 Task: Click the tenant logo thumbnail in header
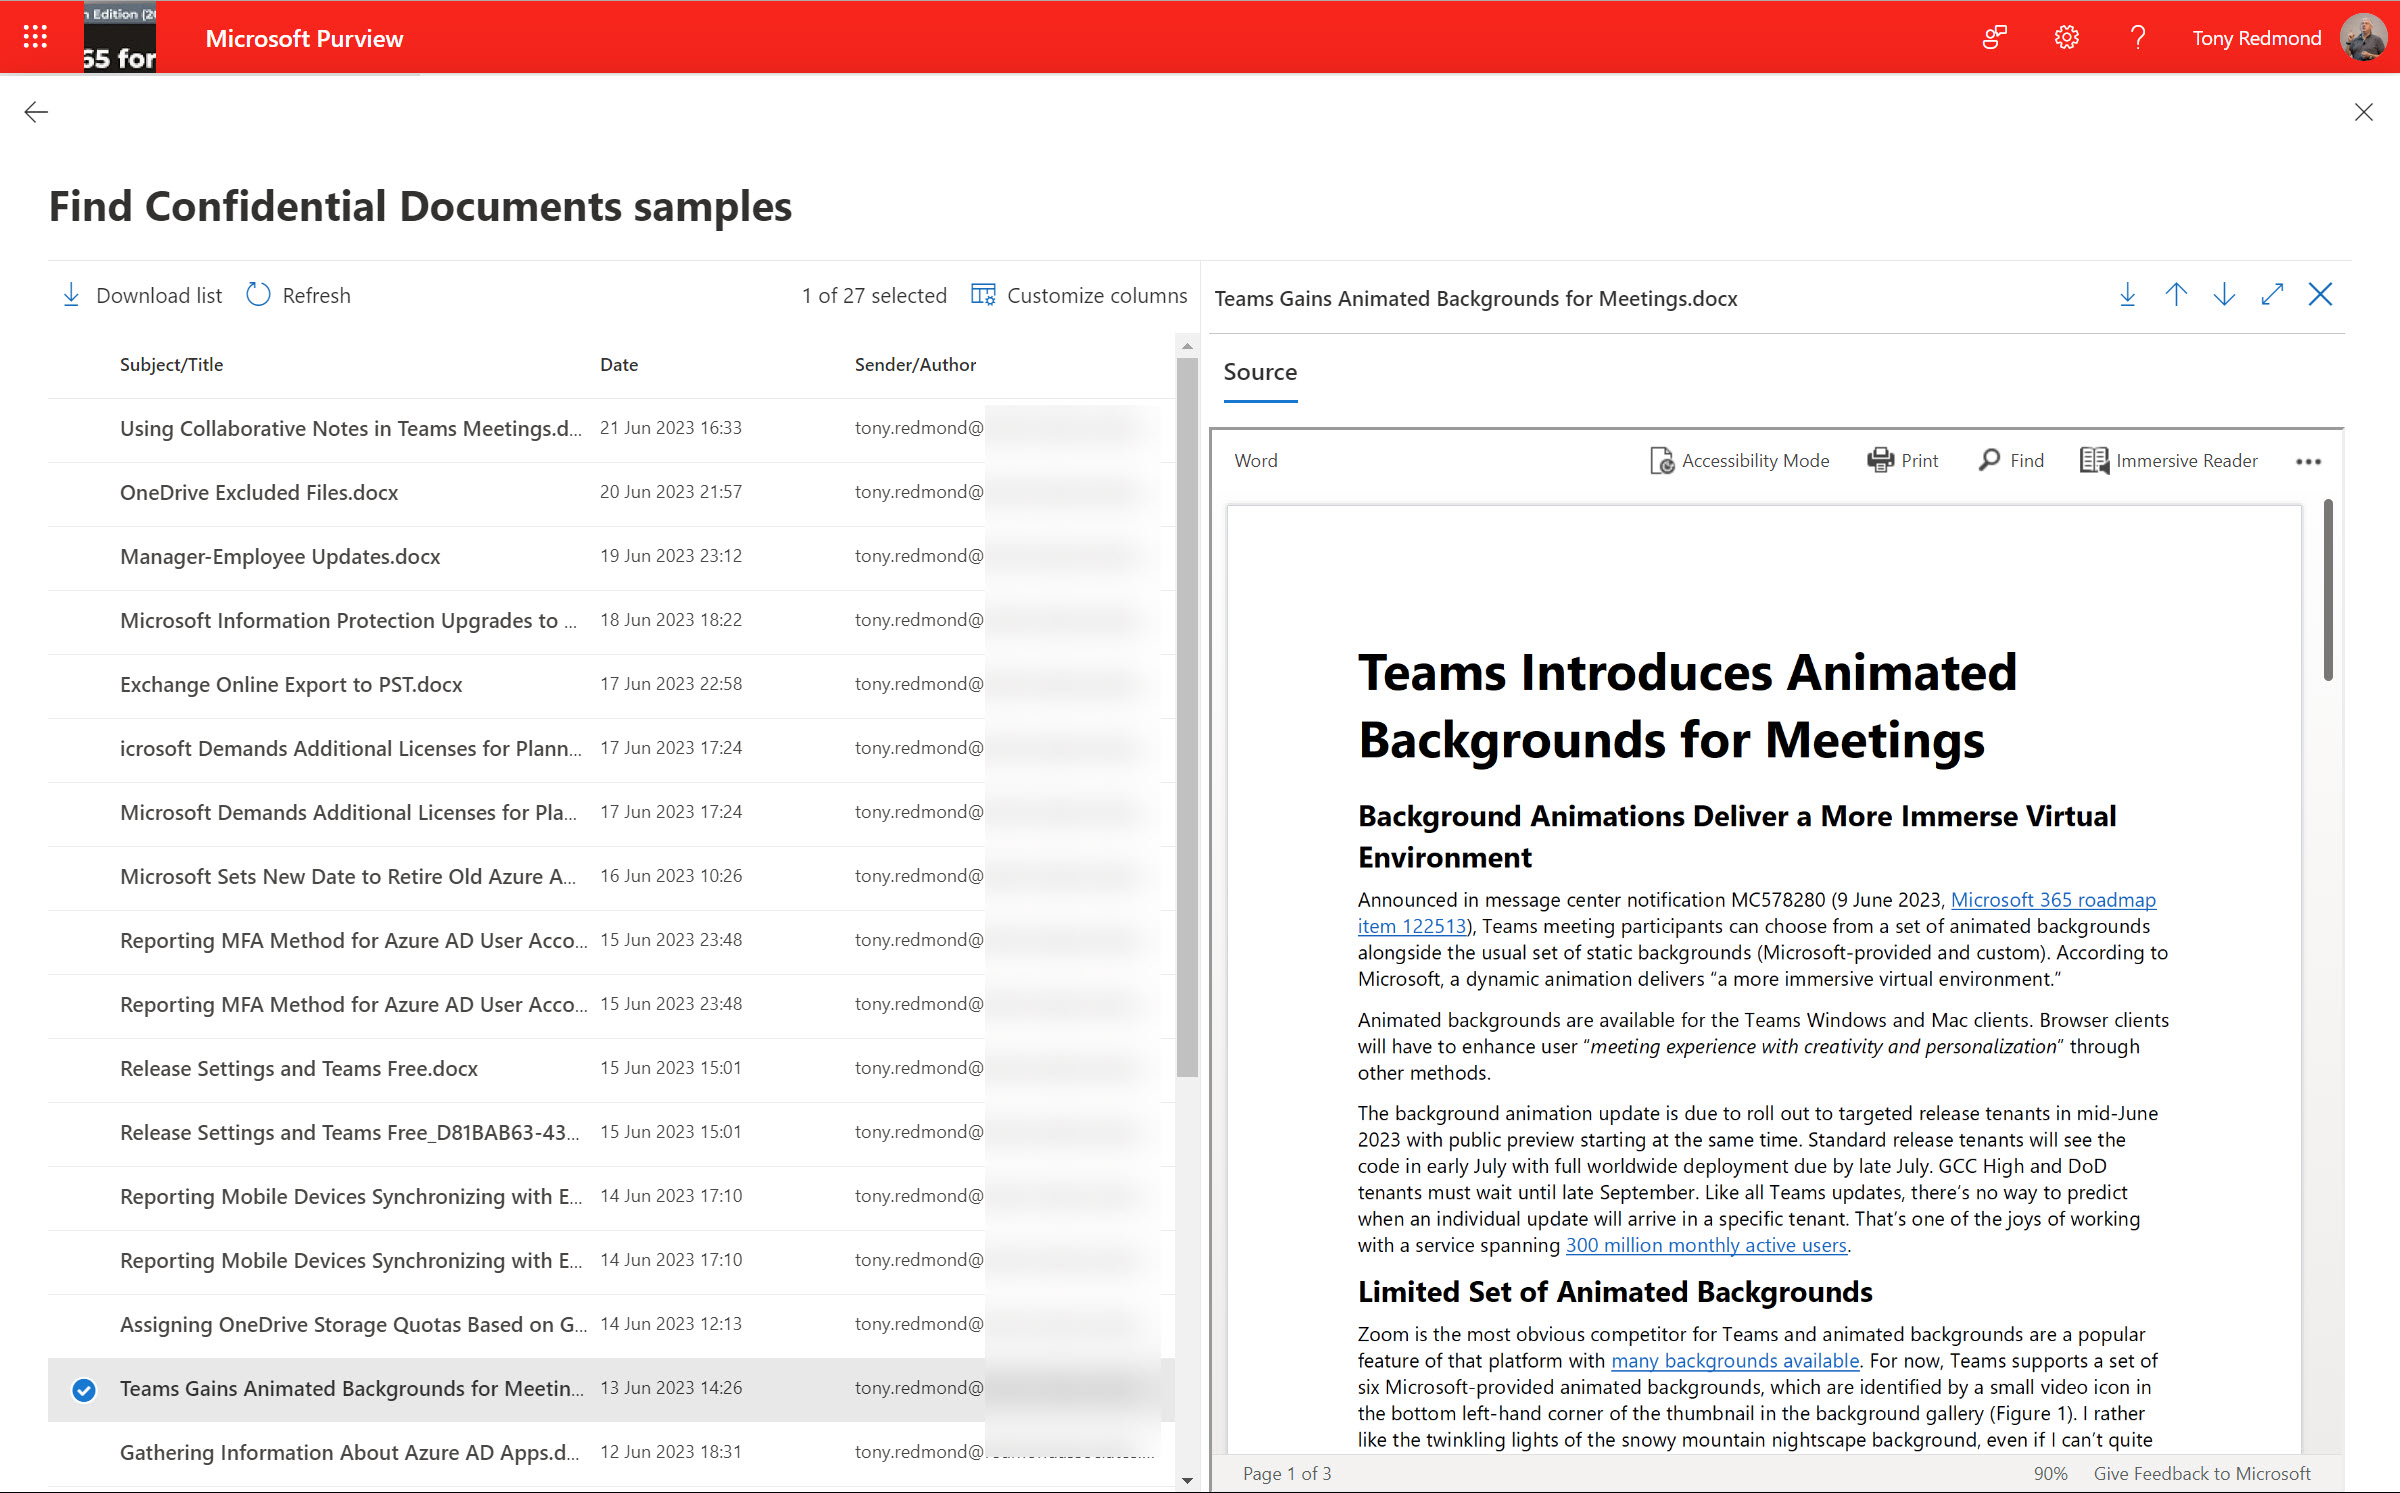(120, 38)
